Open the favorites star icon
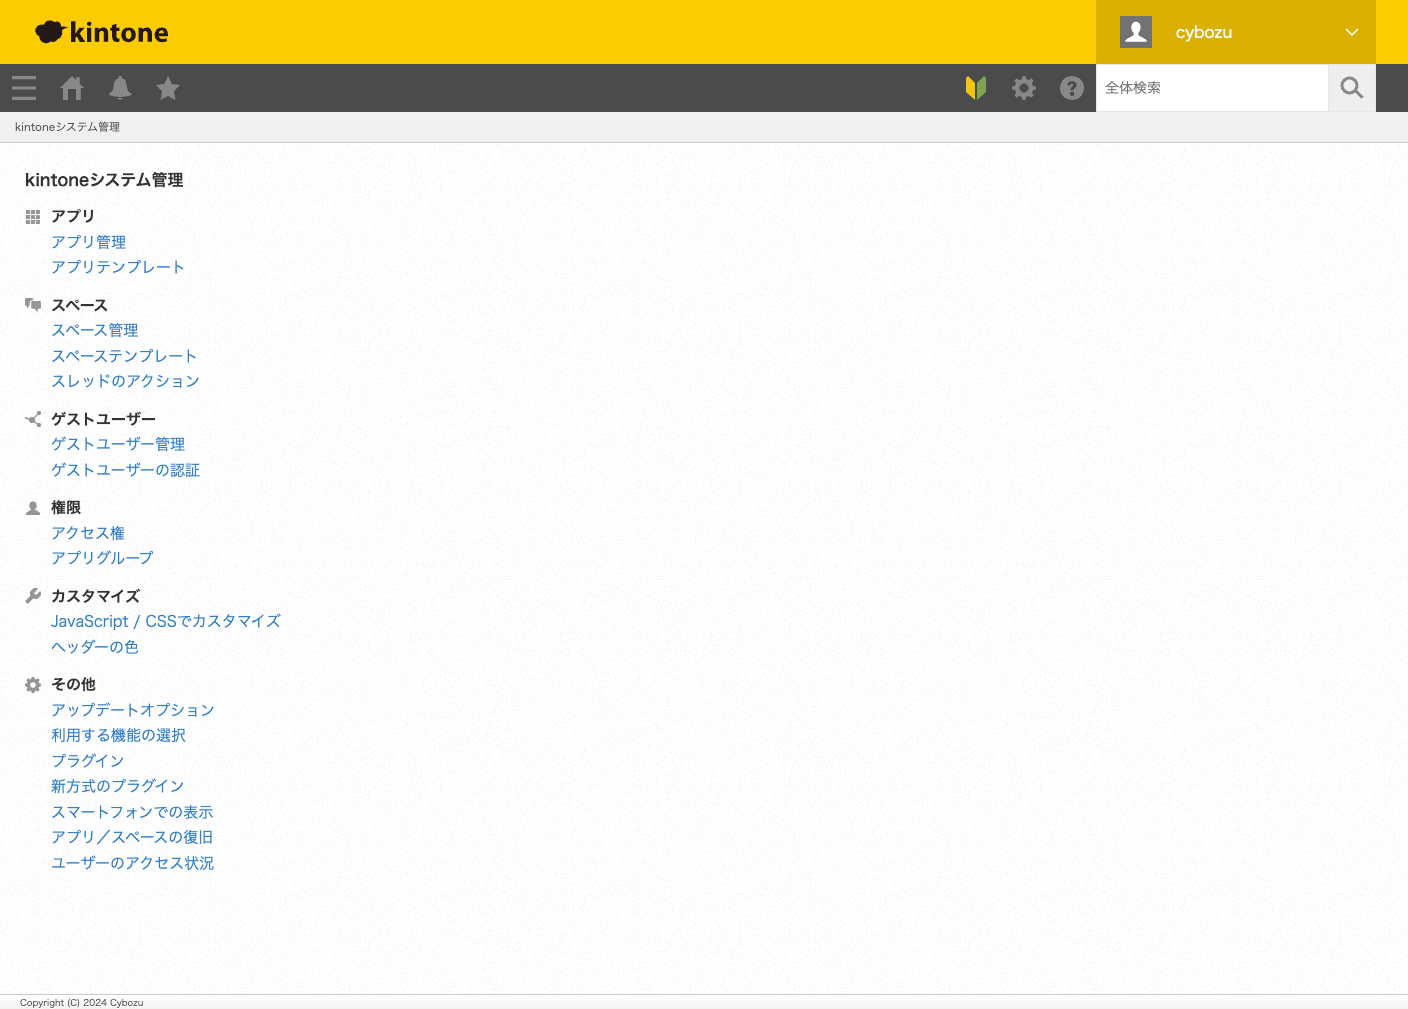Screen dimensions: 1408x1009 click(x=168, y=88)
